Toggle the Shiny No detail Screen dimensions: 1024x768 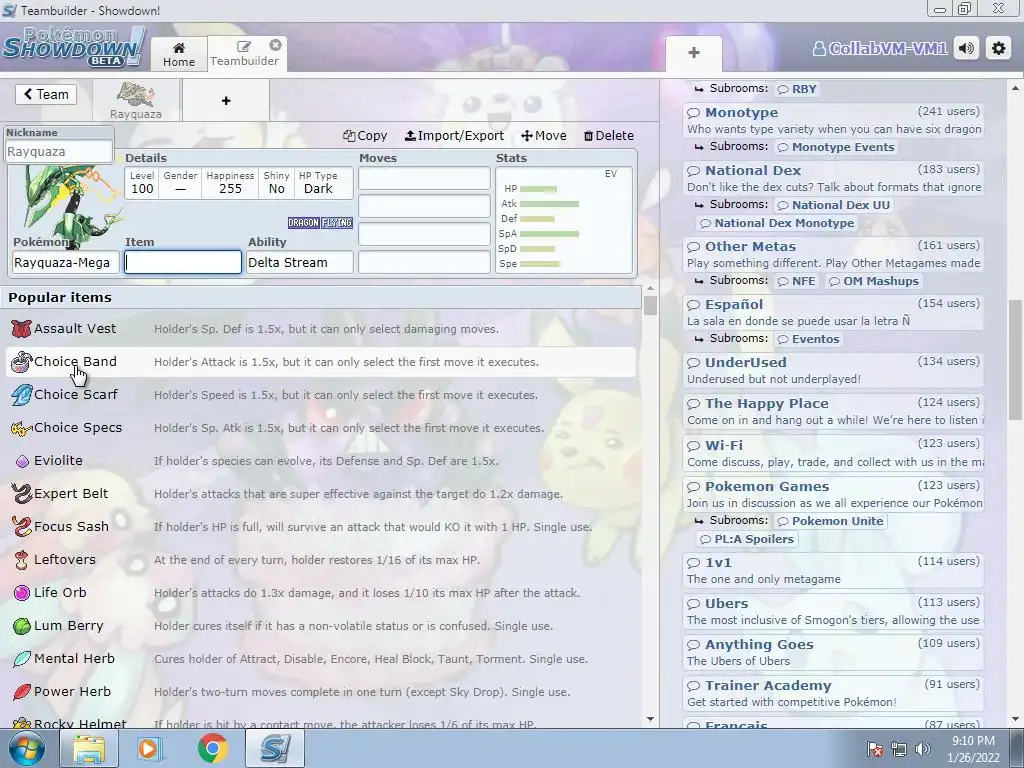(x=276, y=183)
